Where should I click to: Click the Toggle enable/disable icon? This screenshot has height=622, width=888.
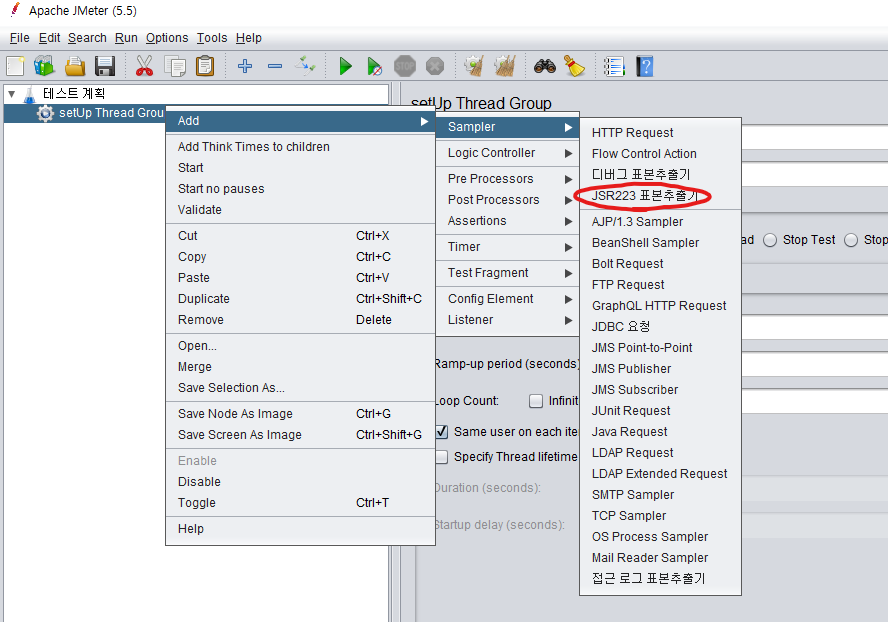[x=305, y=66]
